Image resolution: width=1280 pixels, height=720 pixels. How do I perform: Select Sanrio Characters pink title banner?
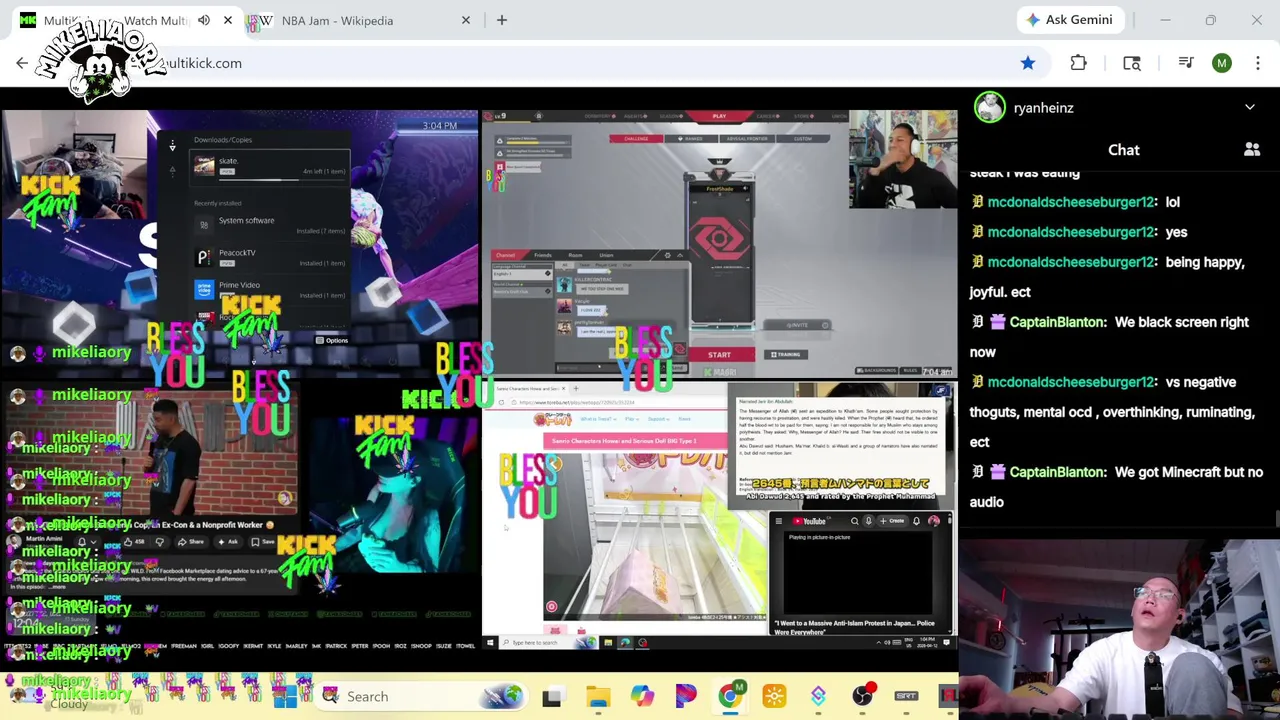click(635, 441)
